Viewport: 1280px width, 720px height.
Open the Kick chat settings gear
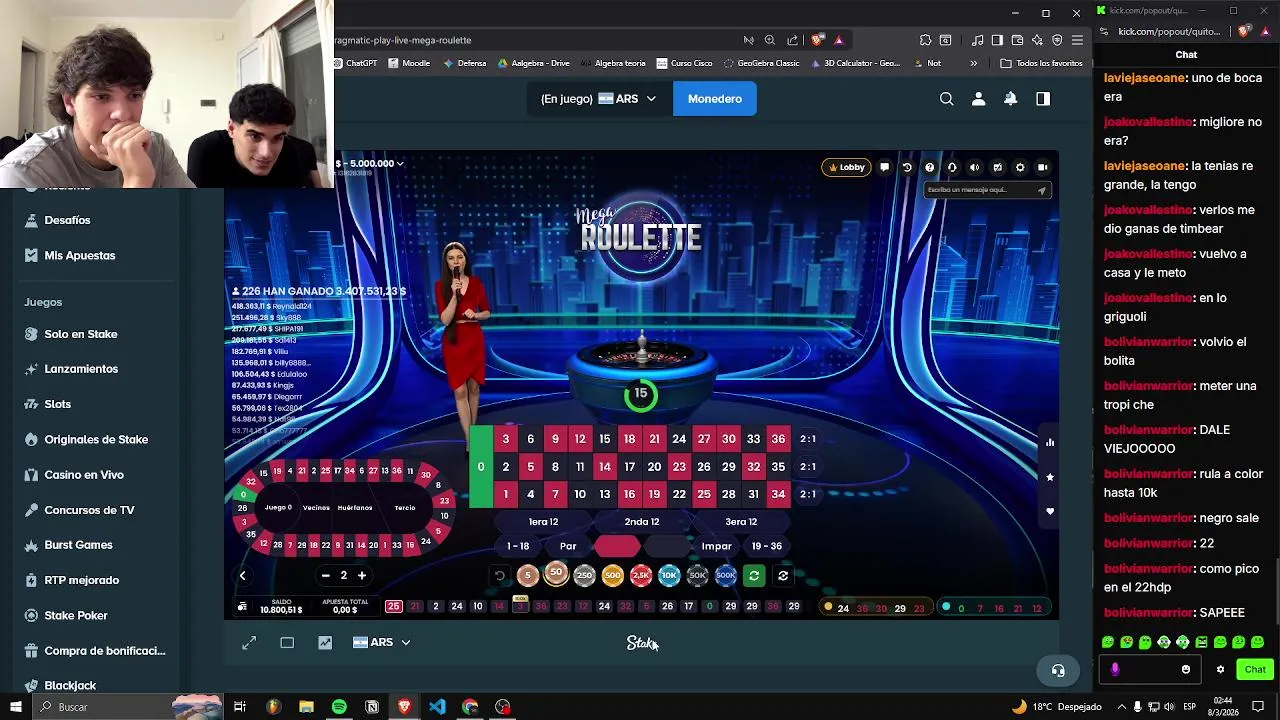click(x=1220, y=670)
